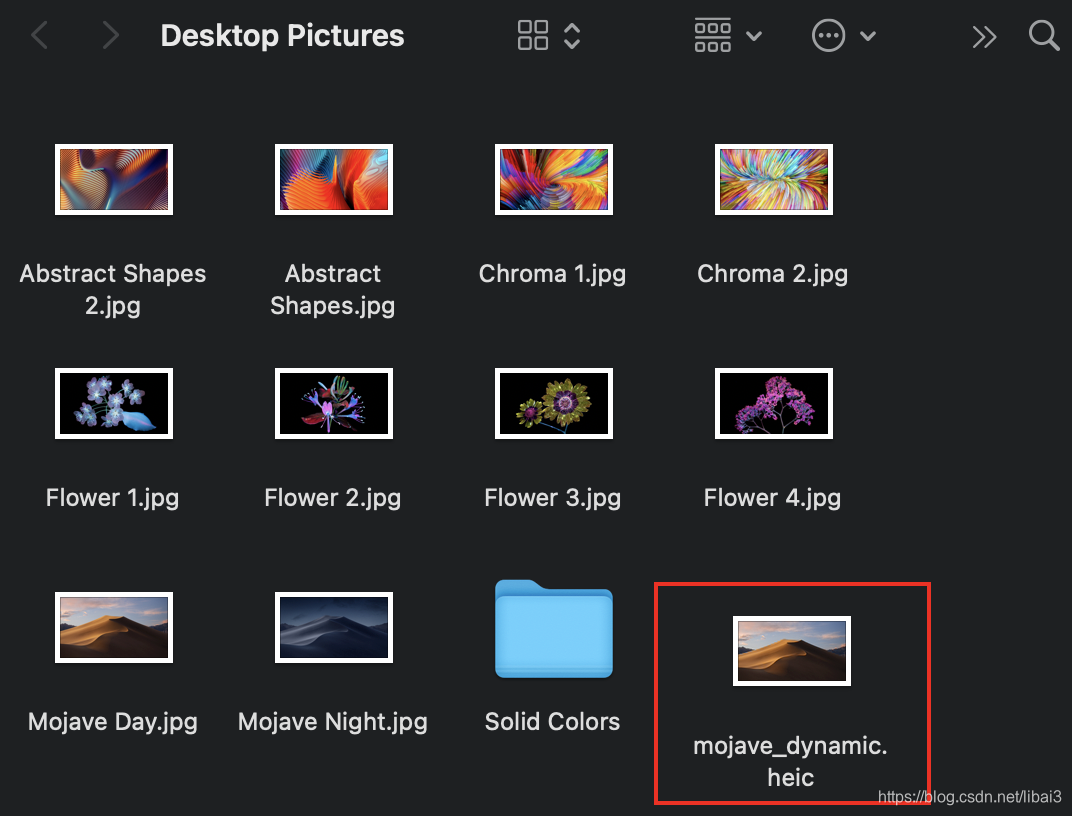The height and width of the screenshot is (816, 1072).
Task: Select the Flower 3.jpg thumbnail
Action: [554, 404]
